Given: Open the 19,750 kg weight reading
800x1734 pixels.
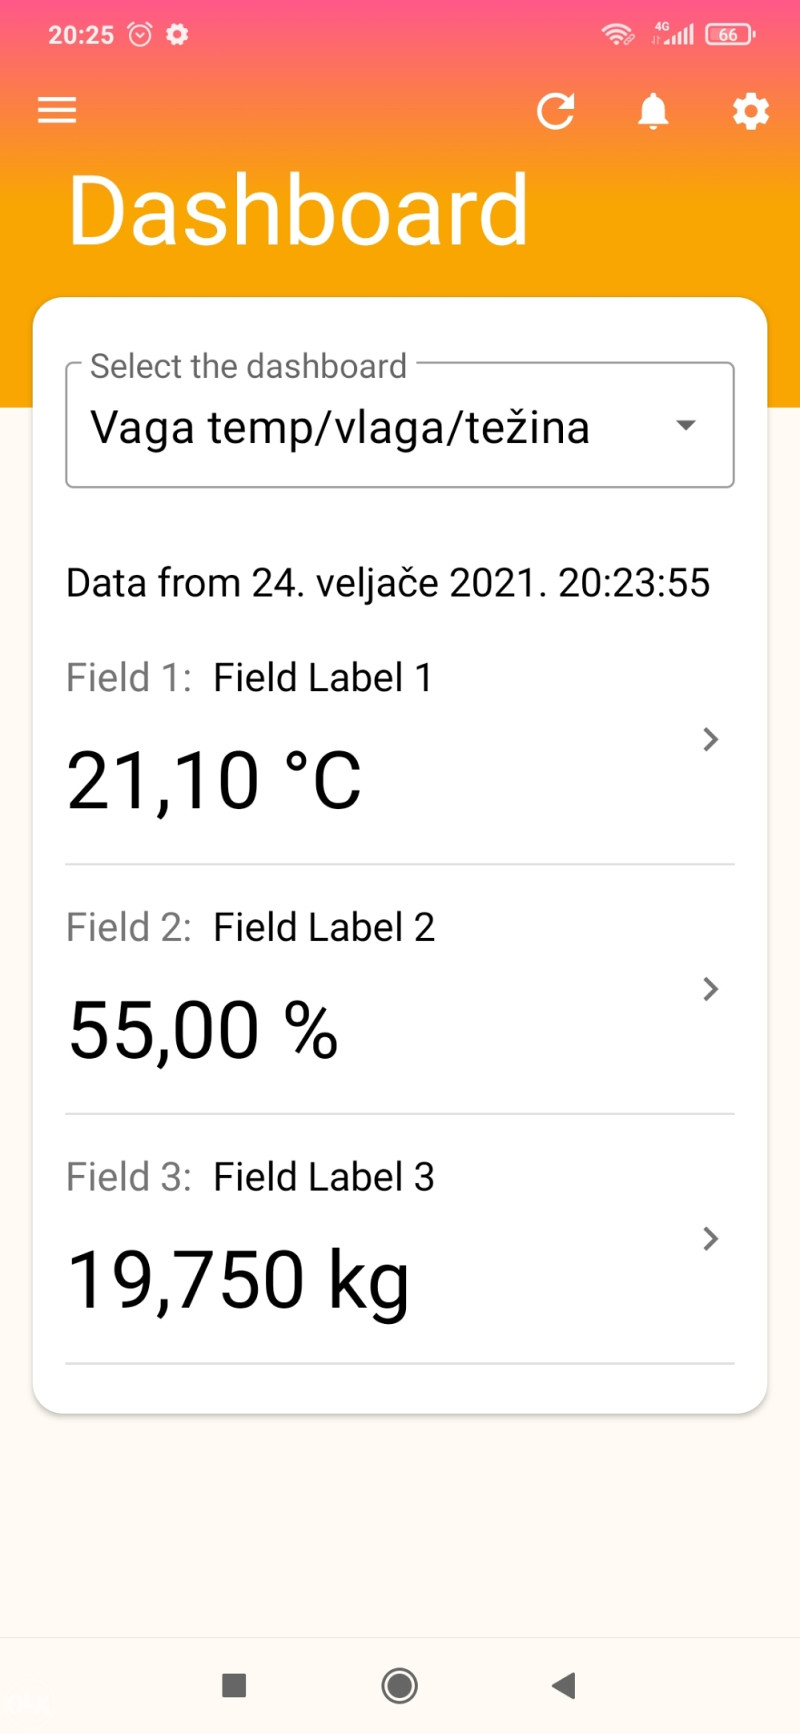Looking at the screenshot, I should tap(238, 1281).
